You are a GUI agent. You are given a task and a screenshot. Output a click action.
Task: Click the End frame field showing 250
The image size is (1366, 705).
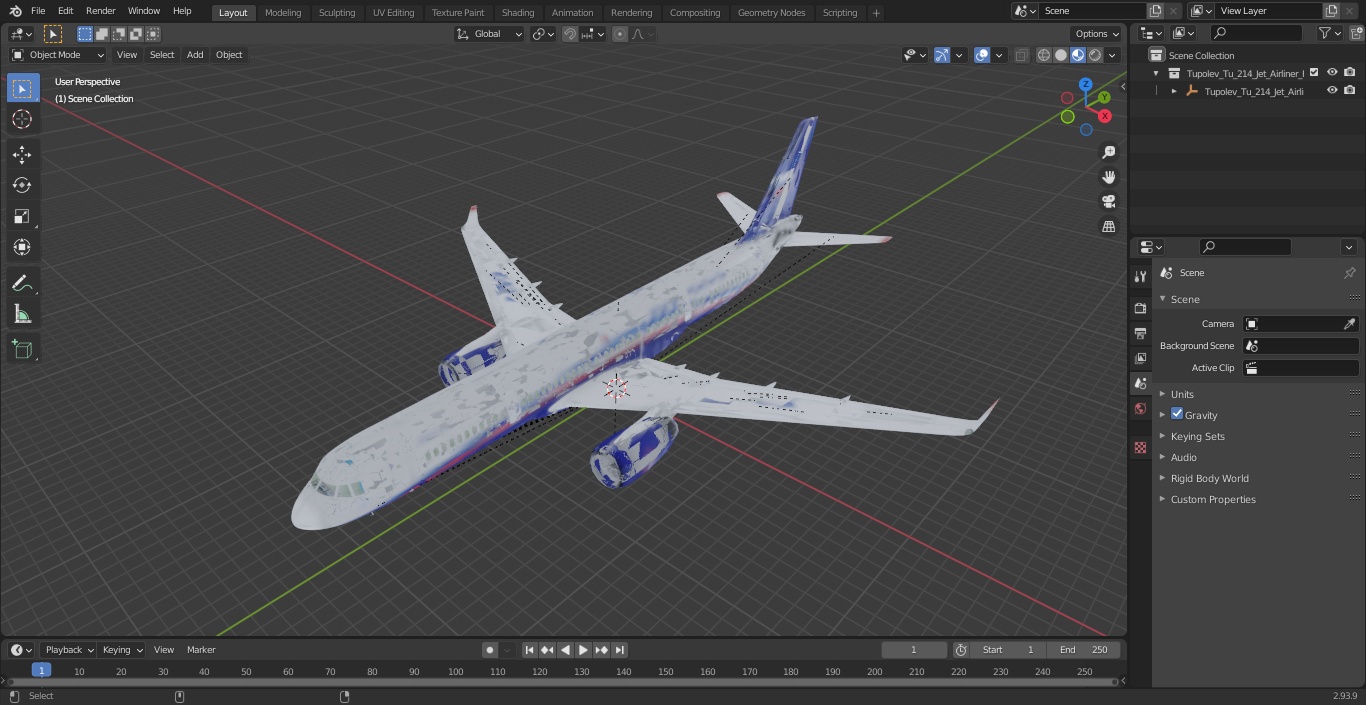1083,650
